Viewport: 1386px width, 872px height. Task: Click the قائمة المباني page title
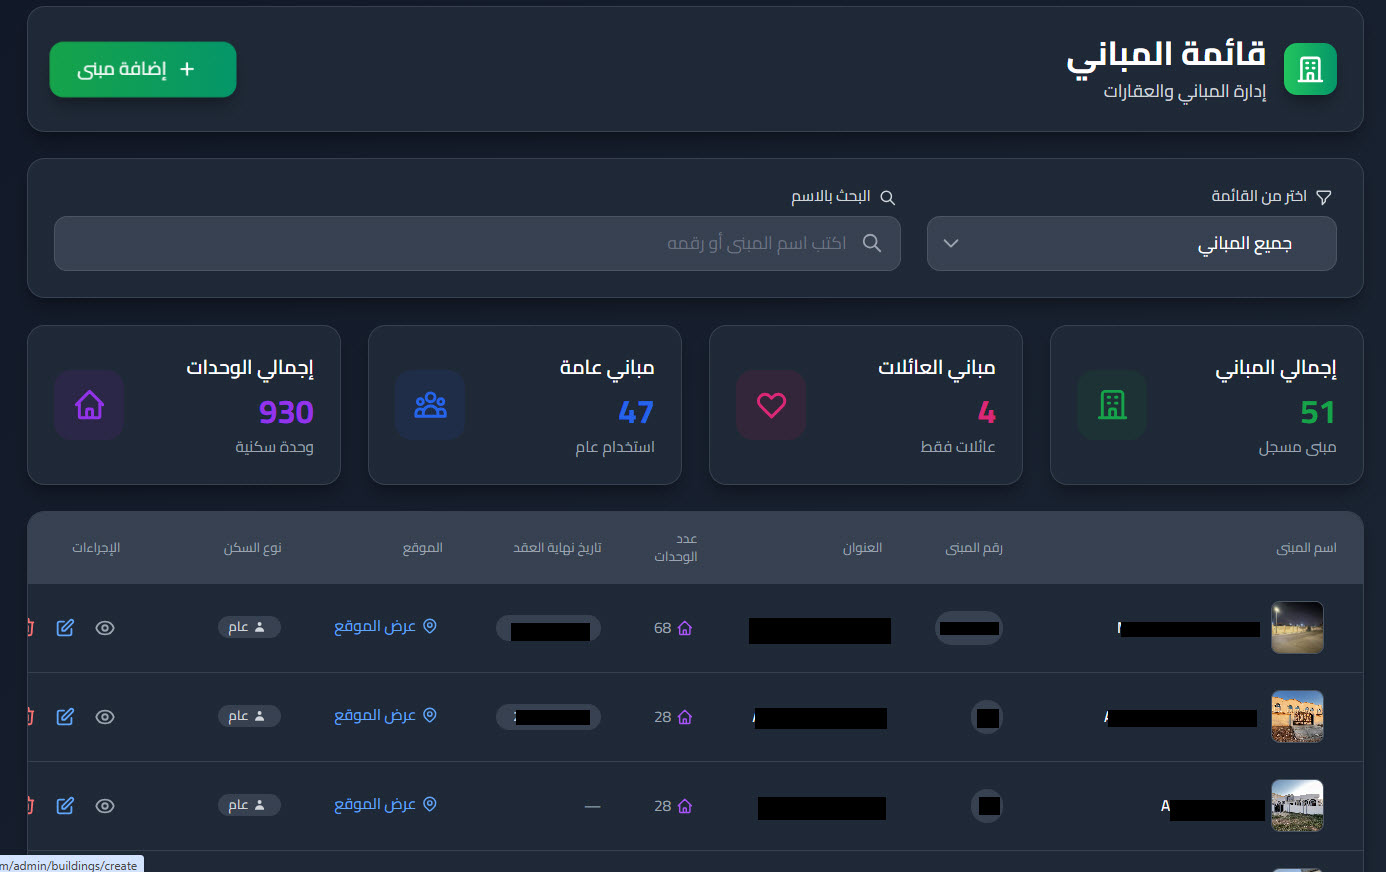1166,55
